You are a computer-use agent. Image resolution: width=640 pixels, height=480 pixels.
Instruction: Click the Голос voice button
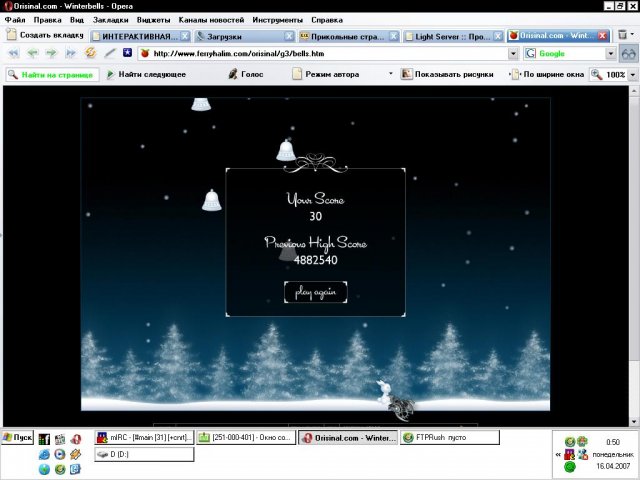(246, 74)
